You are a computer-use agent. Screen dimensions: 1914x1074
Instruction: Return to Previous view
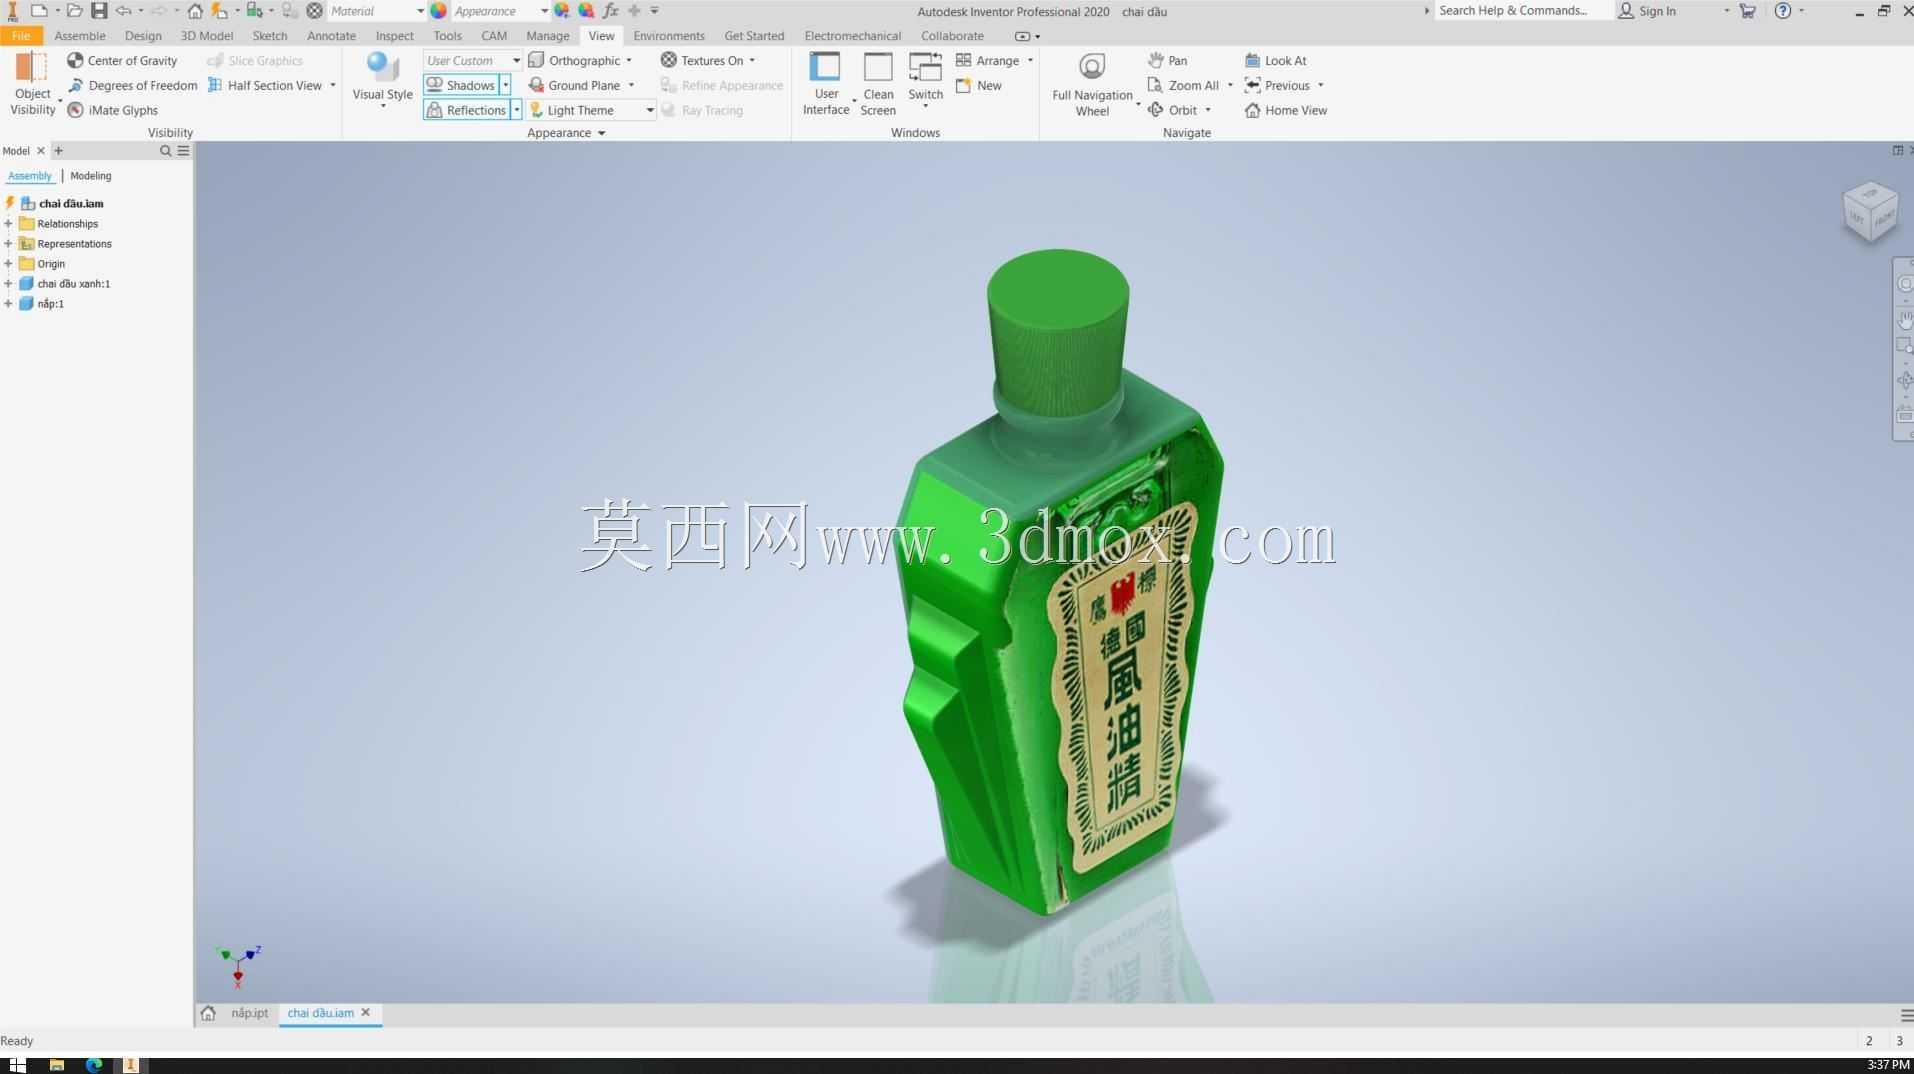click(1277, 85)
